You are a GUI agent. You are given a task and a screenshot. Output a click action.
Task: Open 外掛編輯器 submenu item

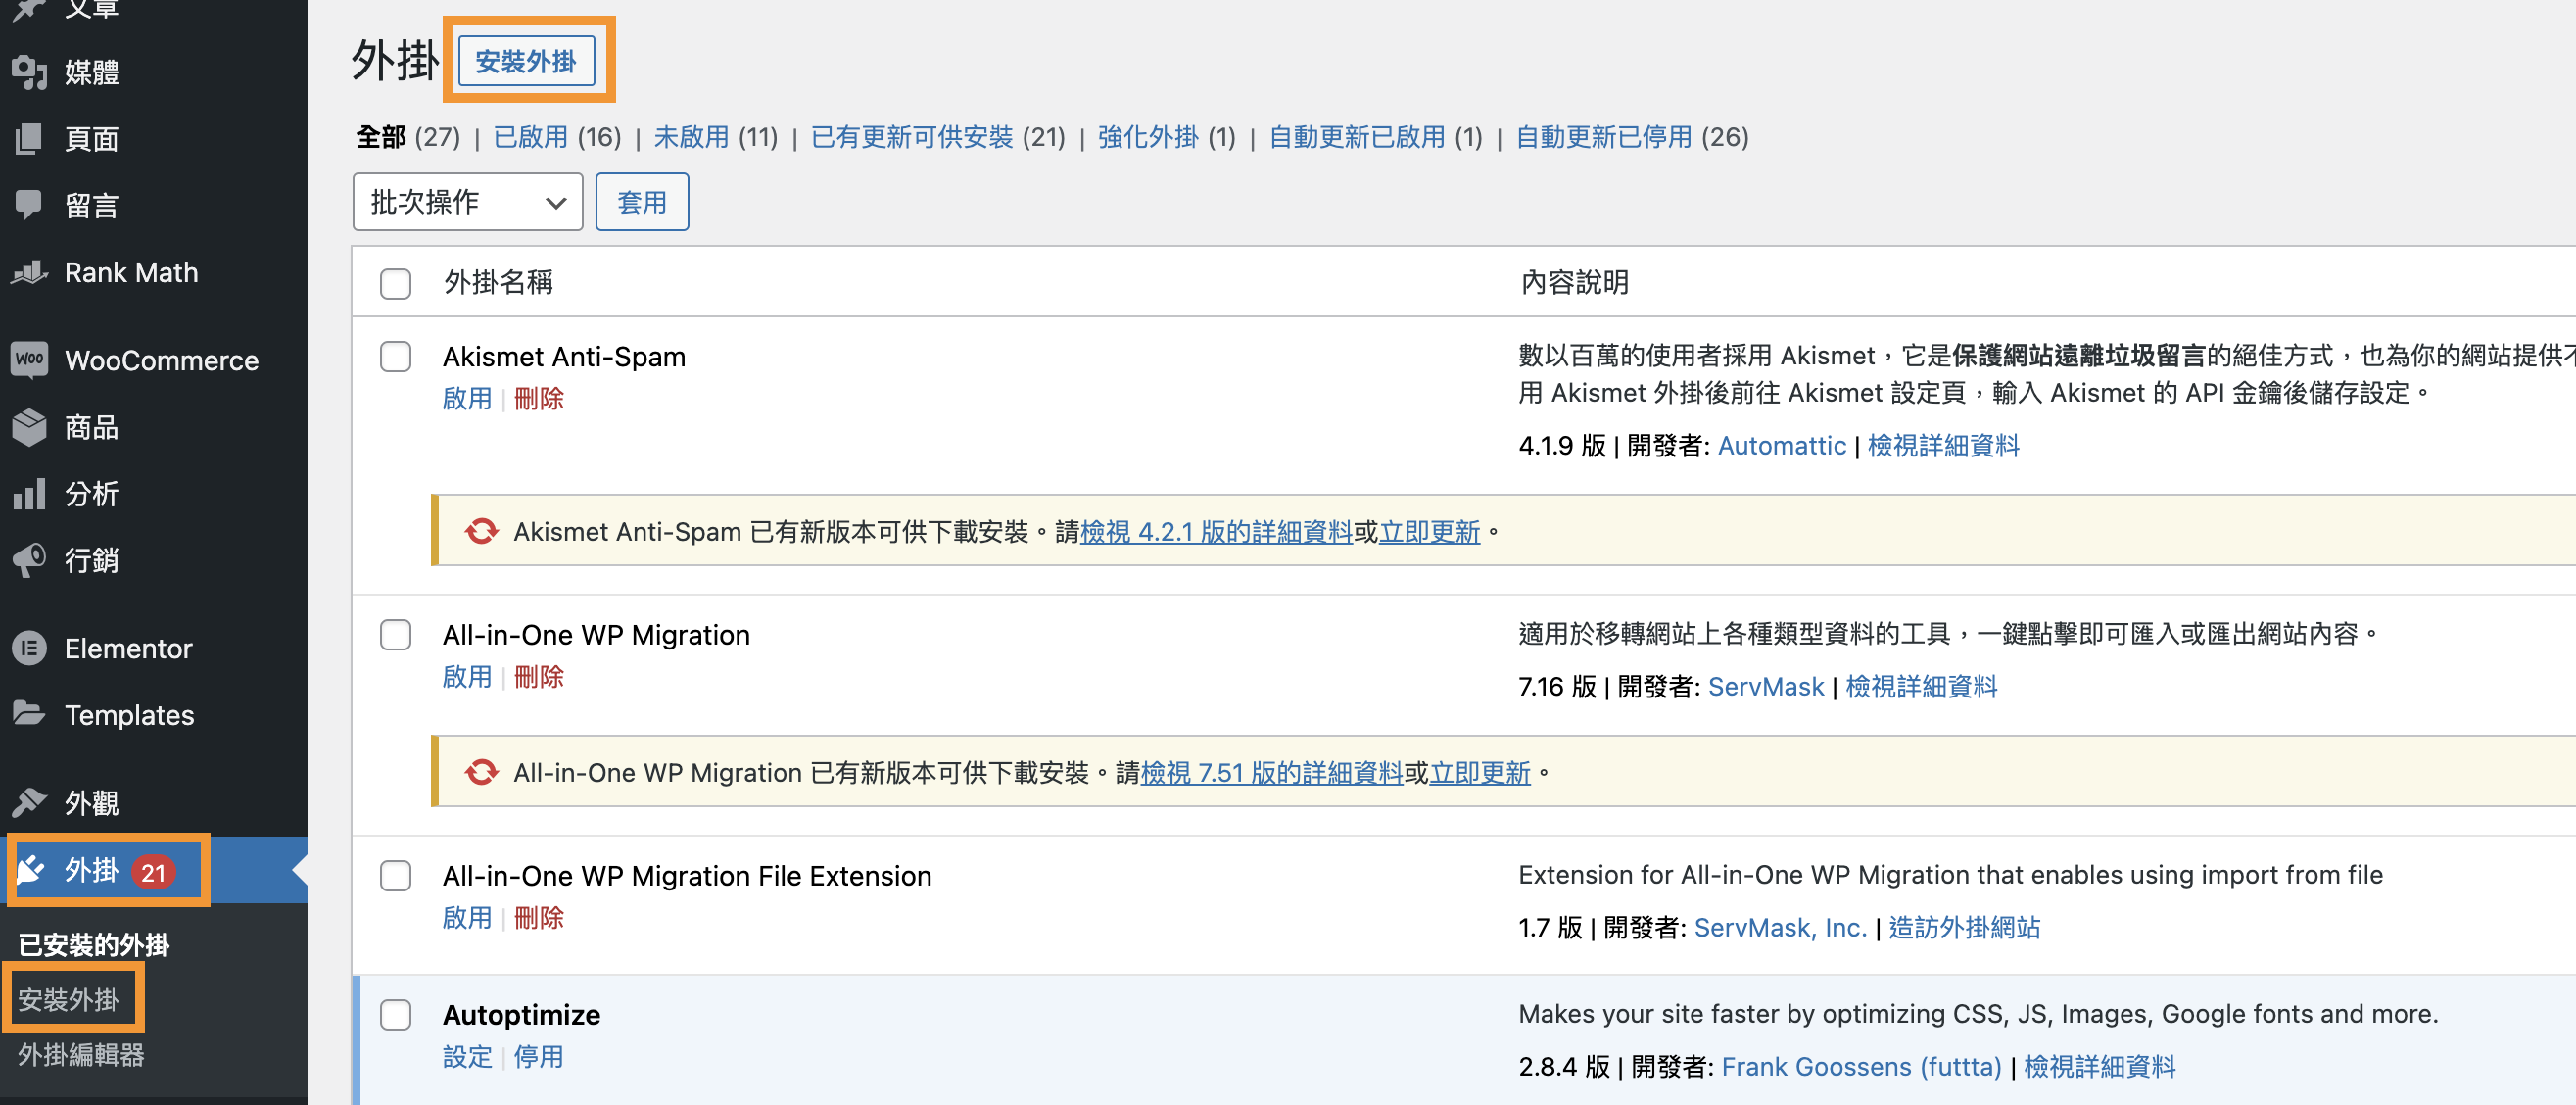pyautogui.click(x=81, y=1054)
